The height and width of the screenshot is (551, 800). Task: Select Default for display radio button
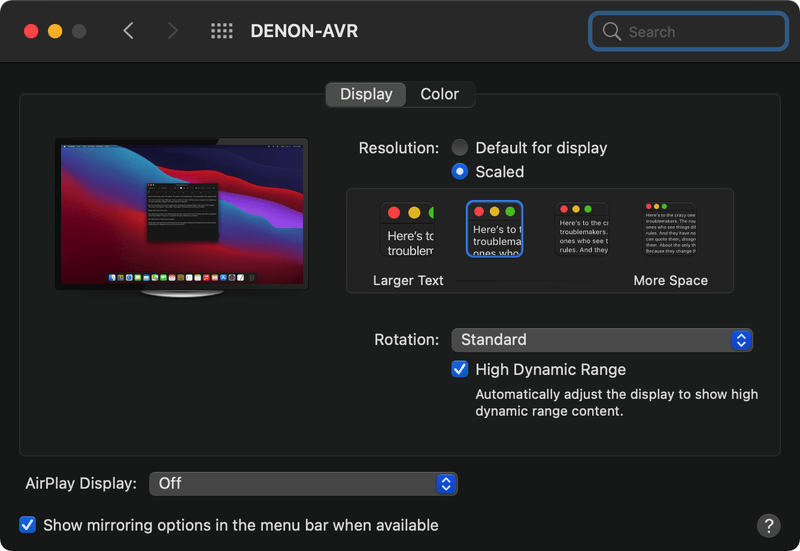pos(460,147)
